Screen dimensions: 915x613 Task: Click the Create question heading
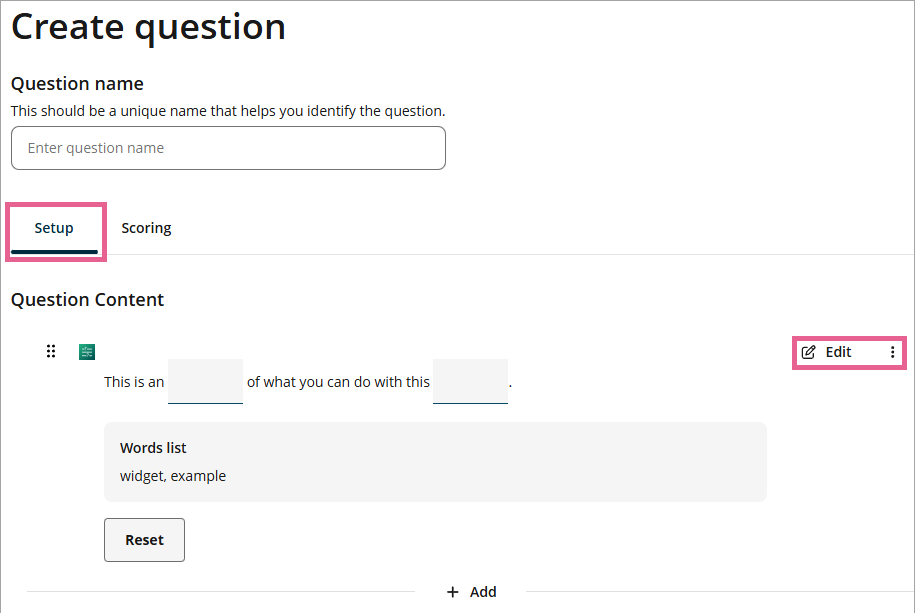click(x=148, y=27)
